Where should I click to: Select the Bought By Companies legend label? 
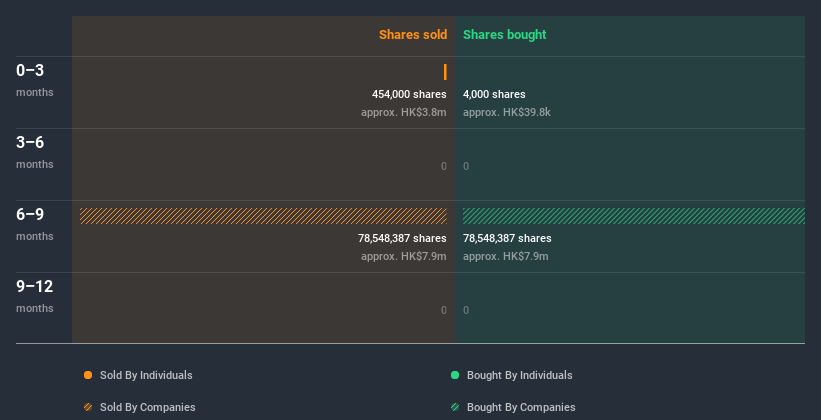tap(521, 407)
